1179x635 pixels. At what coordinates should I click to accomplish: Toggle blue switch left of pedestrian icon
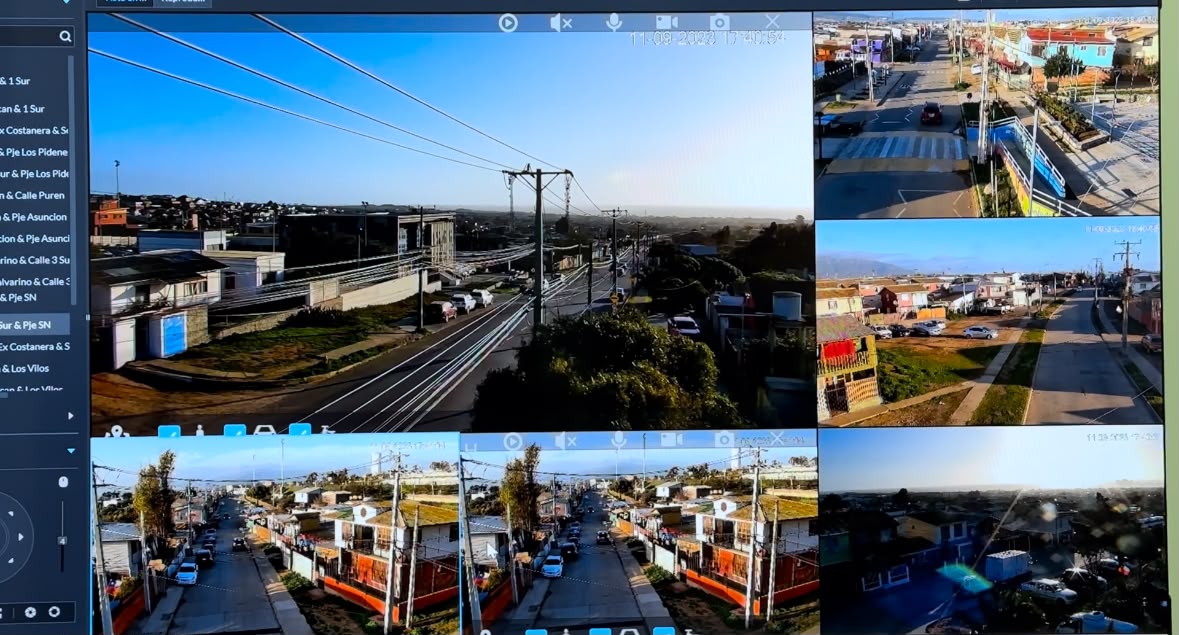pyautogui.click(x=169, y=431)
